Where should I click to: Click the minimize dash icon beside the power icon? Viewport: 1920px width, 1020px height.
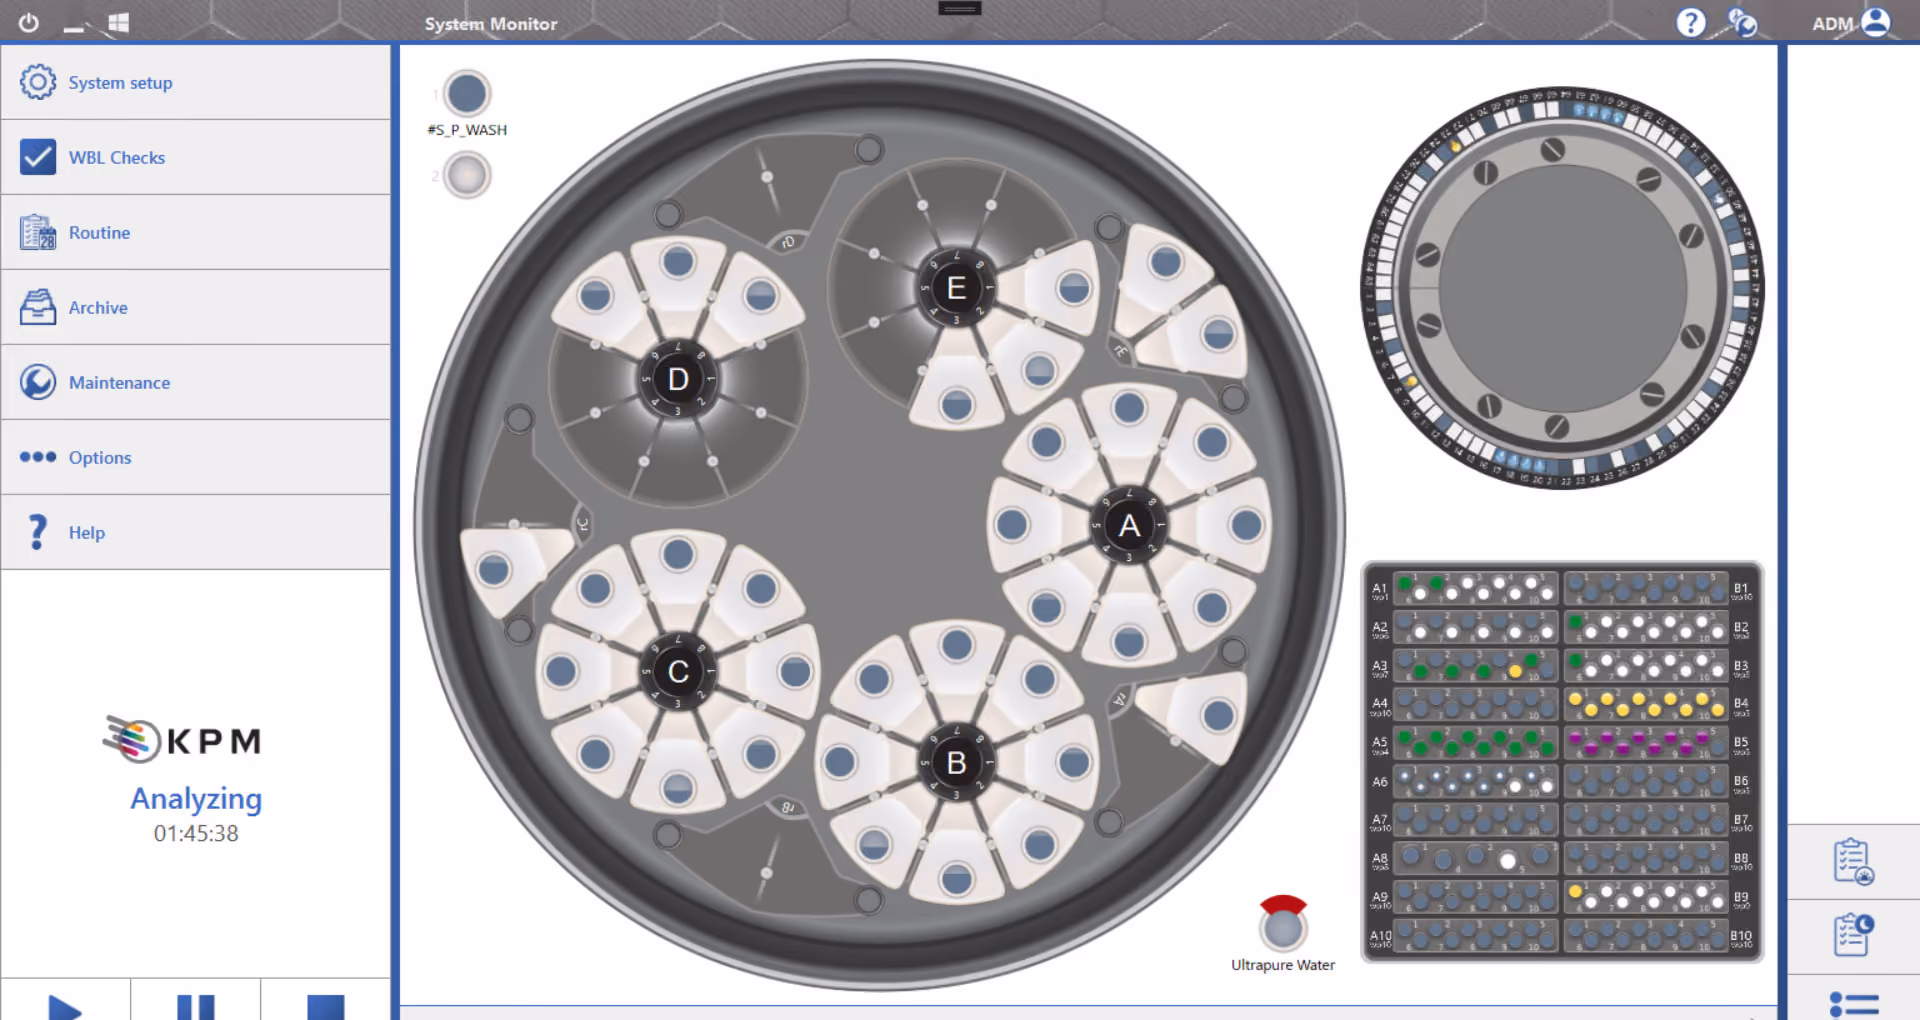74,28
